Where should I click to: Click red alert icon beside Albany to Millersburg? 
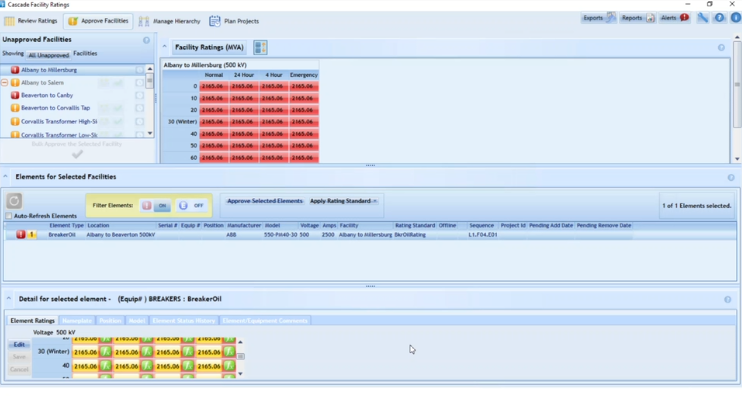coord(15,70)
